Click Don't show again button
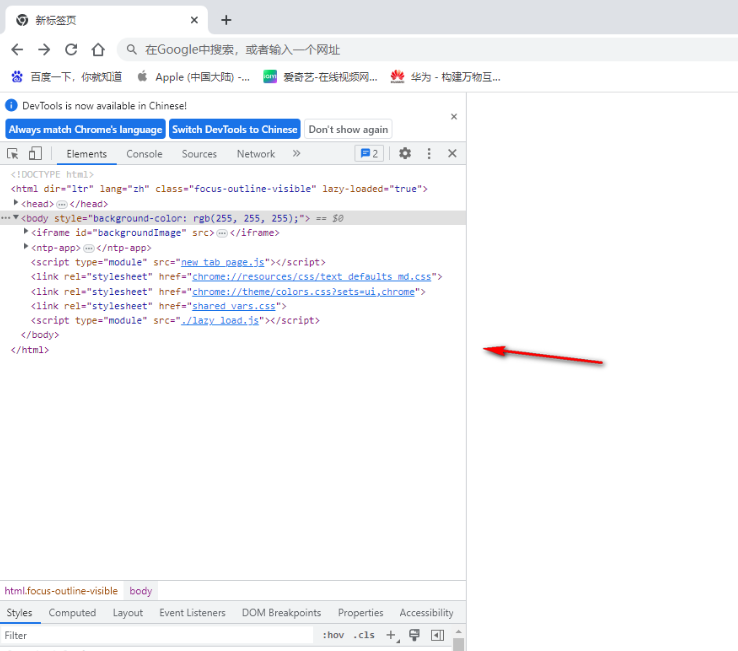This screenshot has height=651, width=738. click(x=348, y=129)
